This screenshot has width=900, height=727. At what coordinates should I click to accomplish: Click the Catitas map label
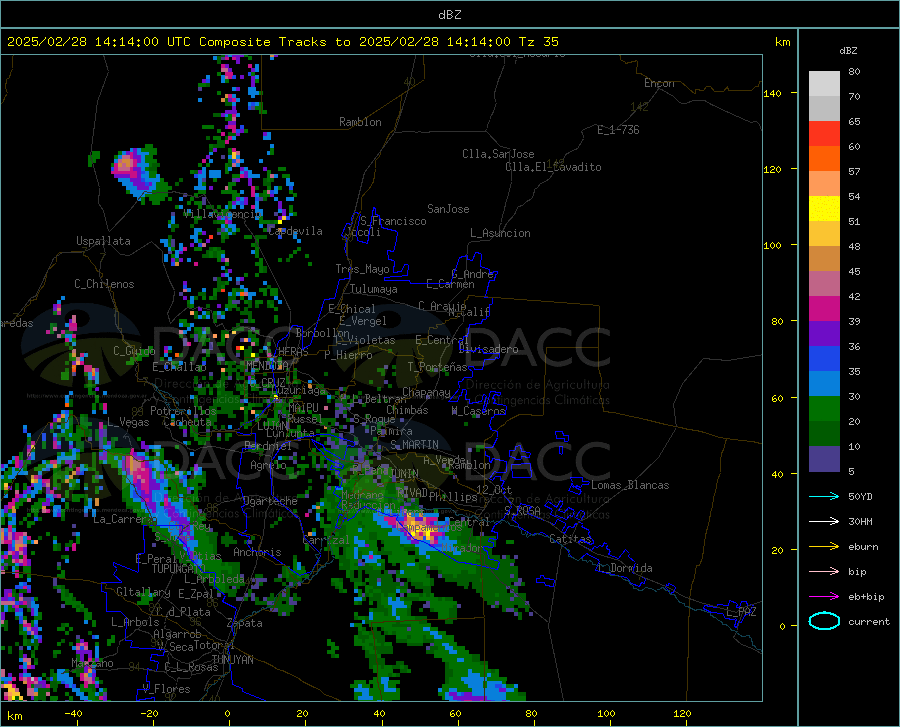pyautogui.click(x=571, y=539)
